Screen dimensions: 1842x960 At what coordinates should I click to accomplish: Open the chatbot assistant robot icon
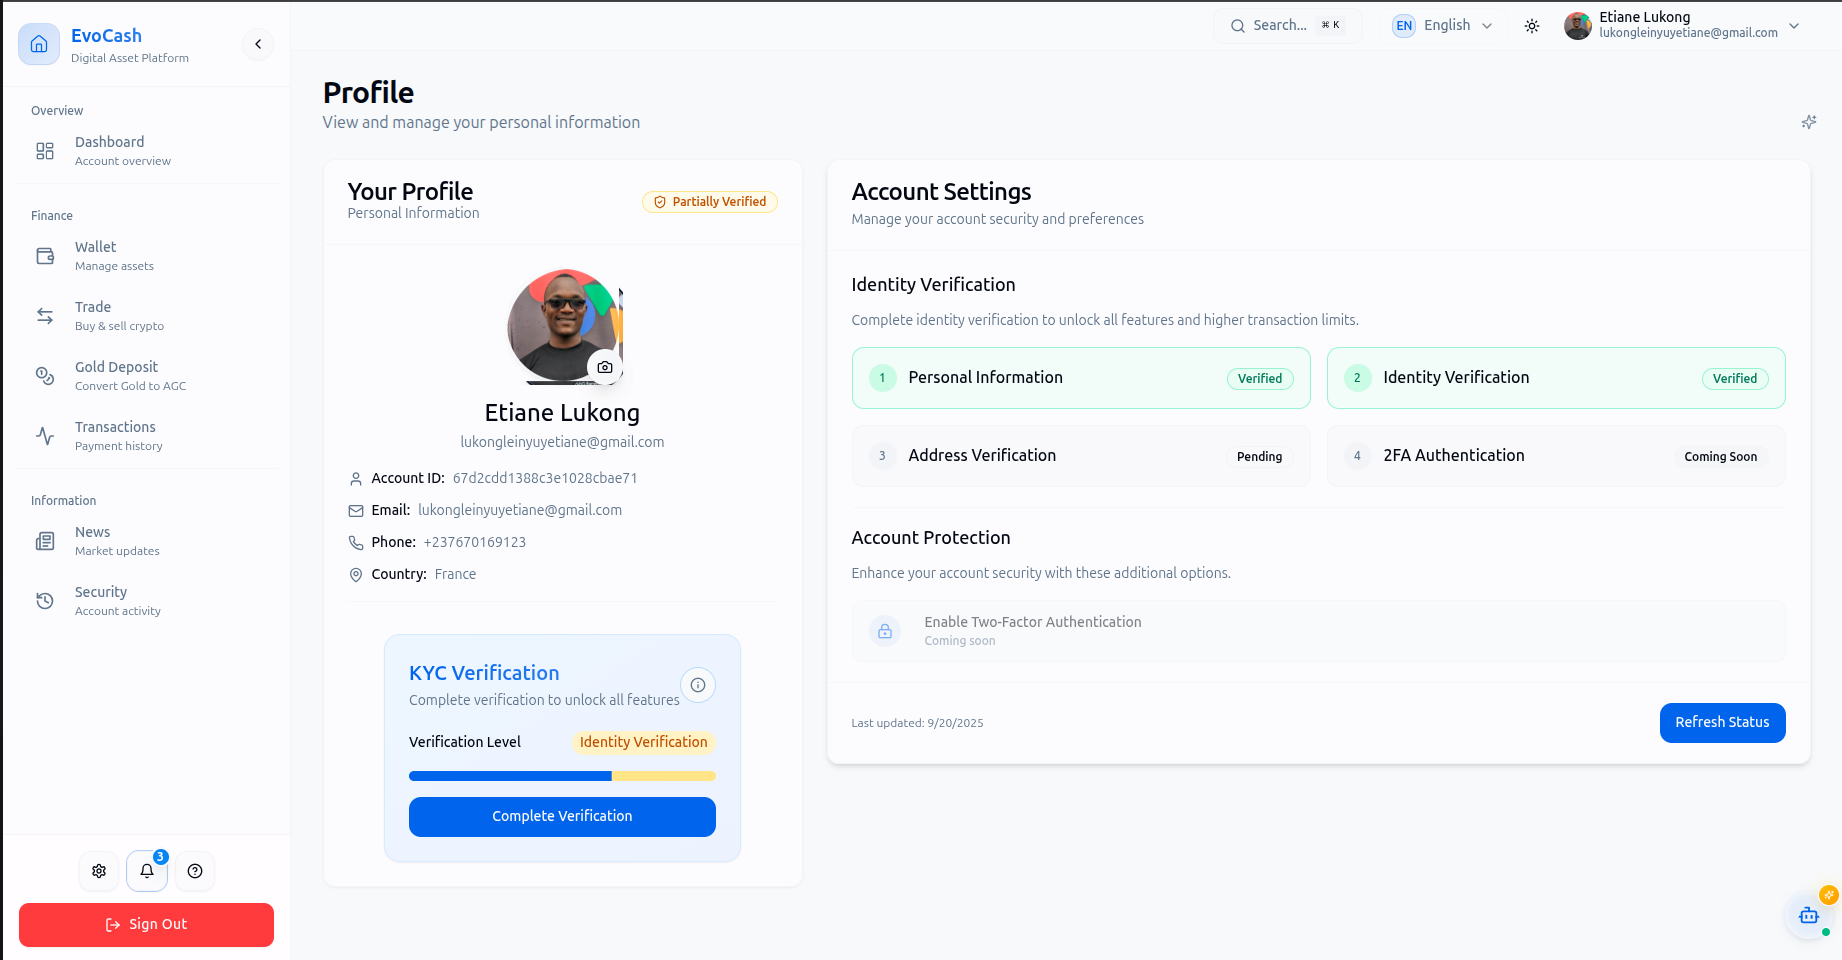(x=1809, y=915)
